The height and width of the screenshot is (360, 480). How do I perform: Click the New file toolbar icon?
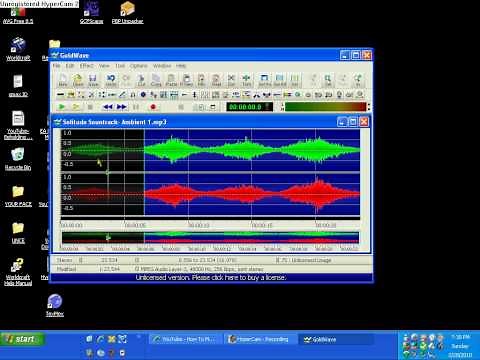coord(63,80)
